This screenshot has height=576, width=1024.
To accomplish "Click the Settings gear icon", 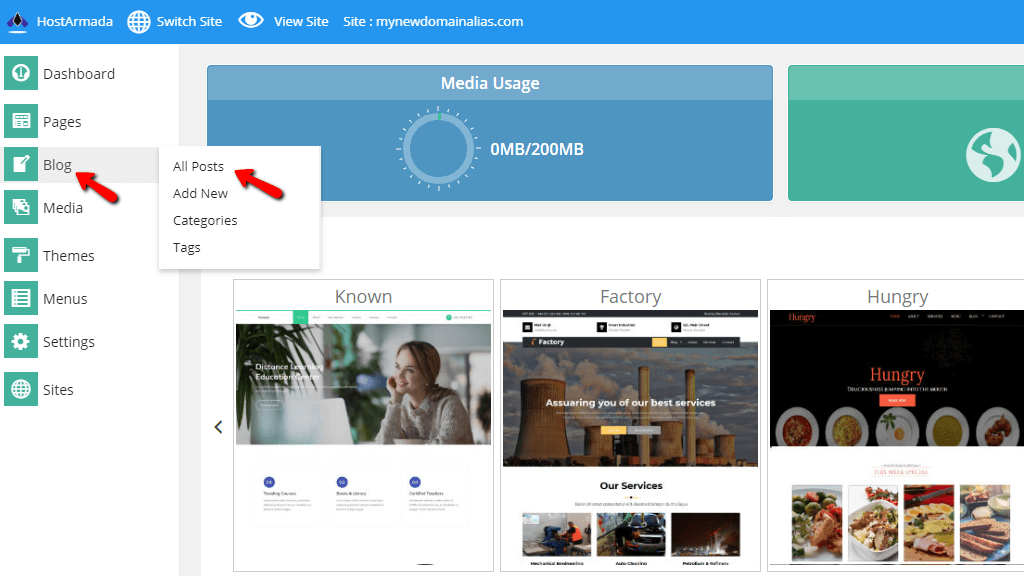I will click(21, 341).
